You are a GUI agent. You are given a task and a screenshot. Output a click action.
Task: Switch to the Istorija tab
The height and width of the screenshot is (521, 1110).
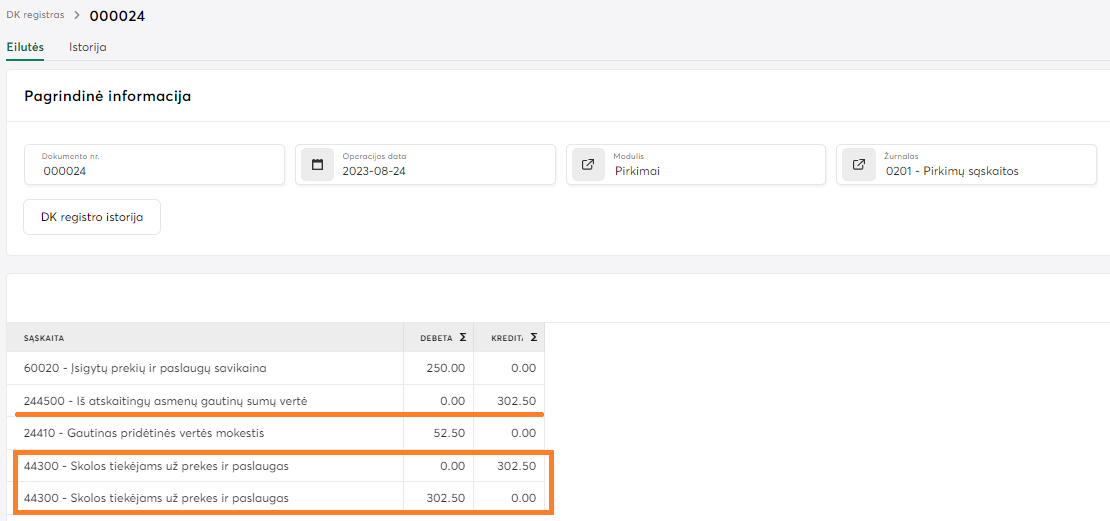88,47
